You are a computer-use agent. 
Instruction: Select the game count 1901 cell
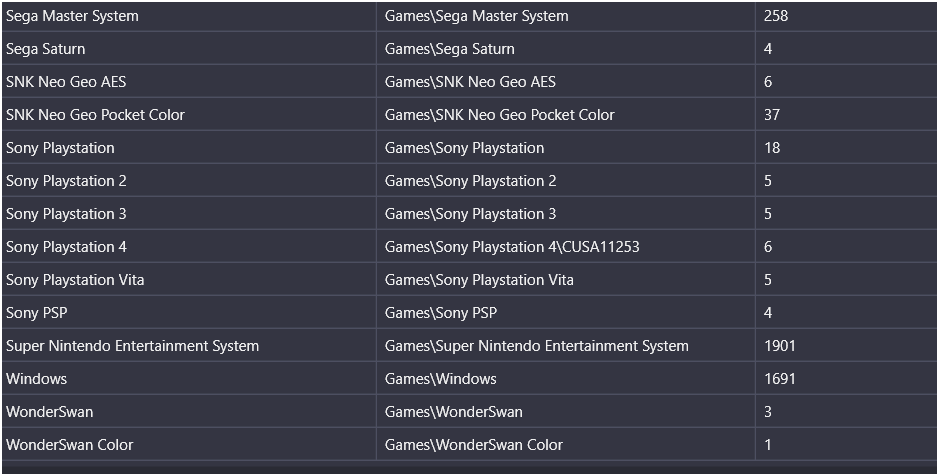[780, 346]
